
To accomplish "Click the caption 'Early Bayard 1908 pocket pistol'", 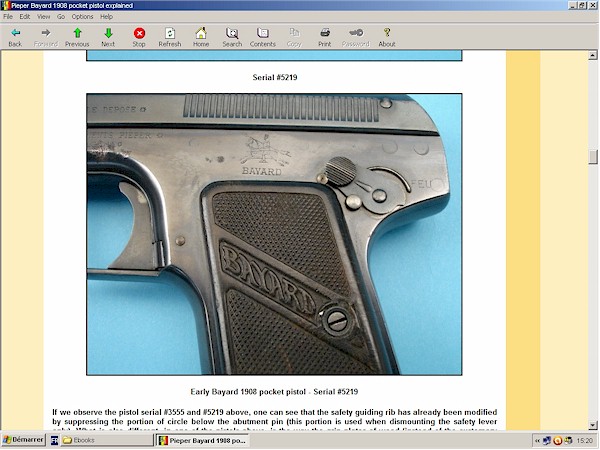I will tap(248, 392).
